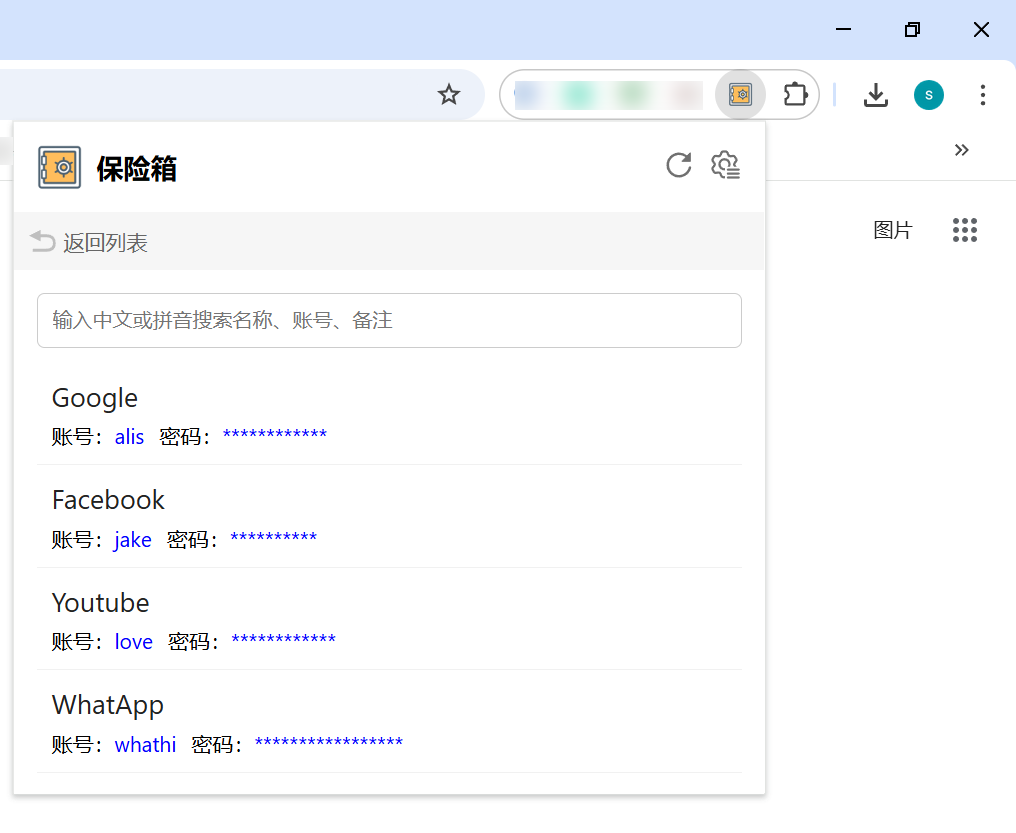Select the Youtube entry title
The image size is (1016, 833).
100,603
